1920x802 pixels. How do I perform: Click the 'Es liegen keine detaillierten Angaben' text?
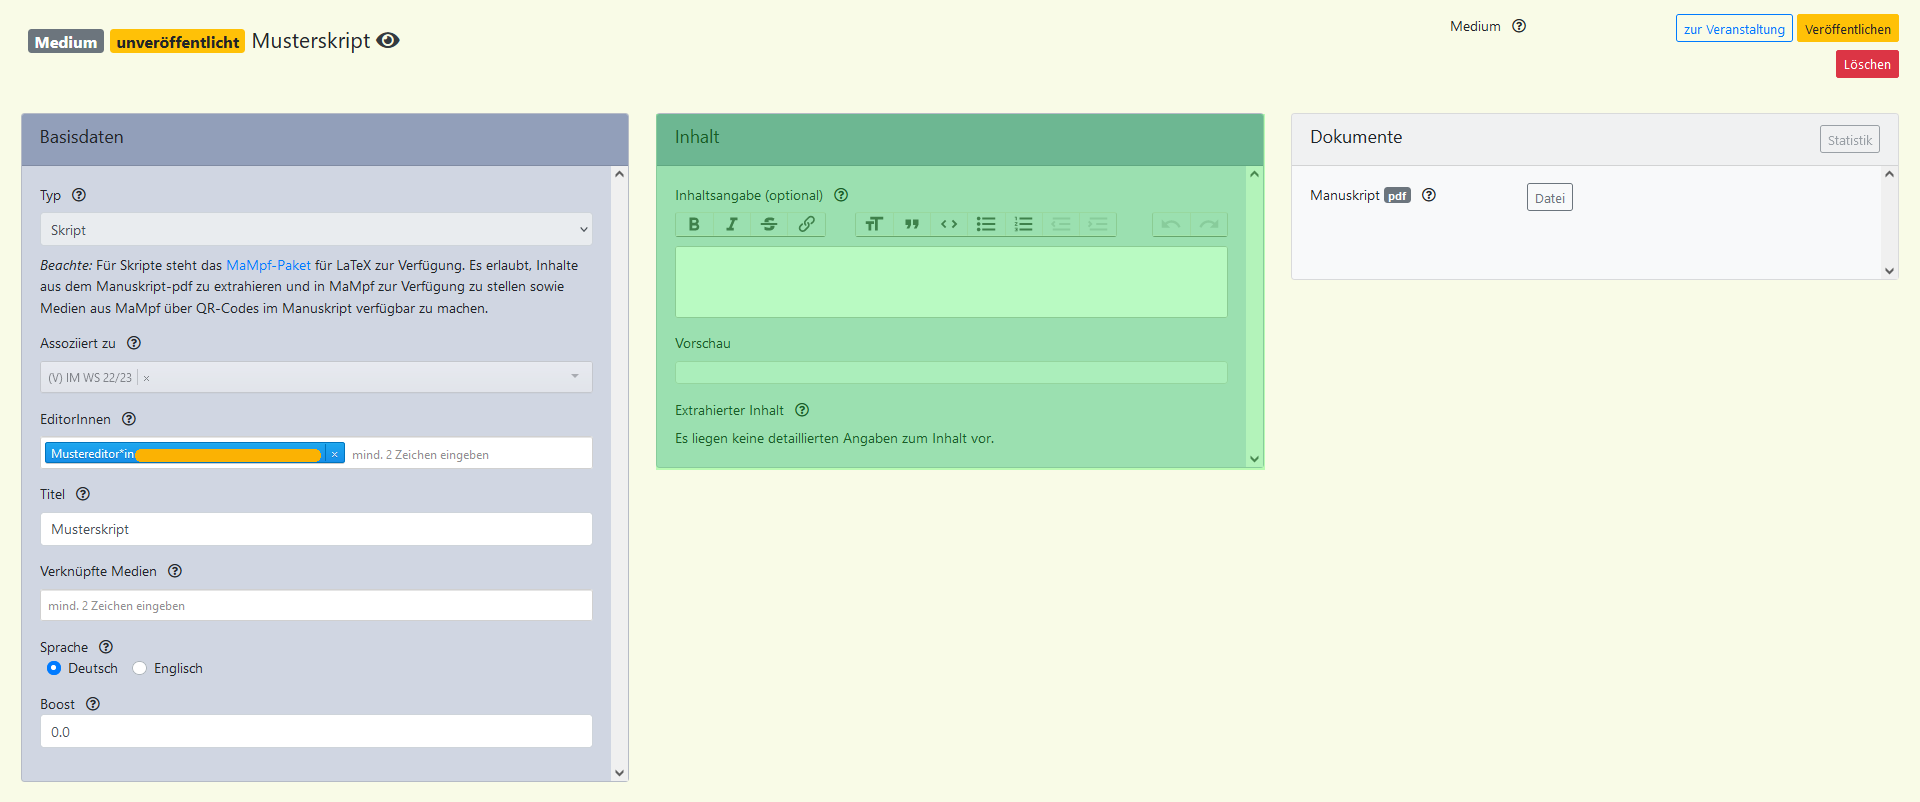pos(834,438)
